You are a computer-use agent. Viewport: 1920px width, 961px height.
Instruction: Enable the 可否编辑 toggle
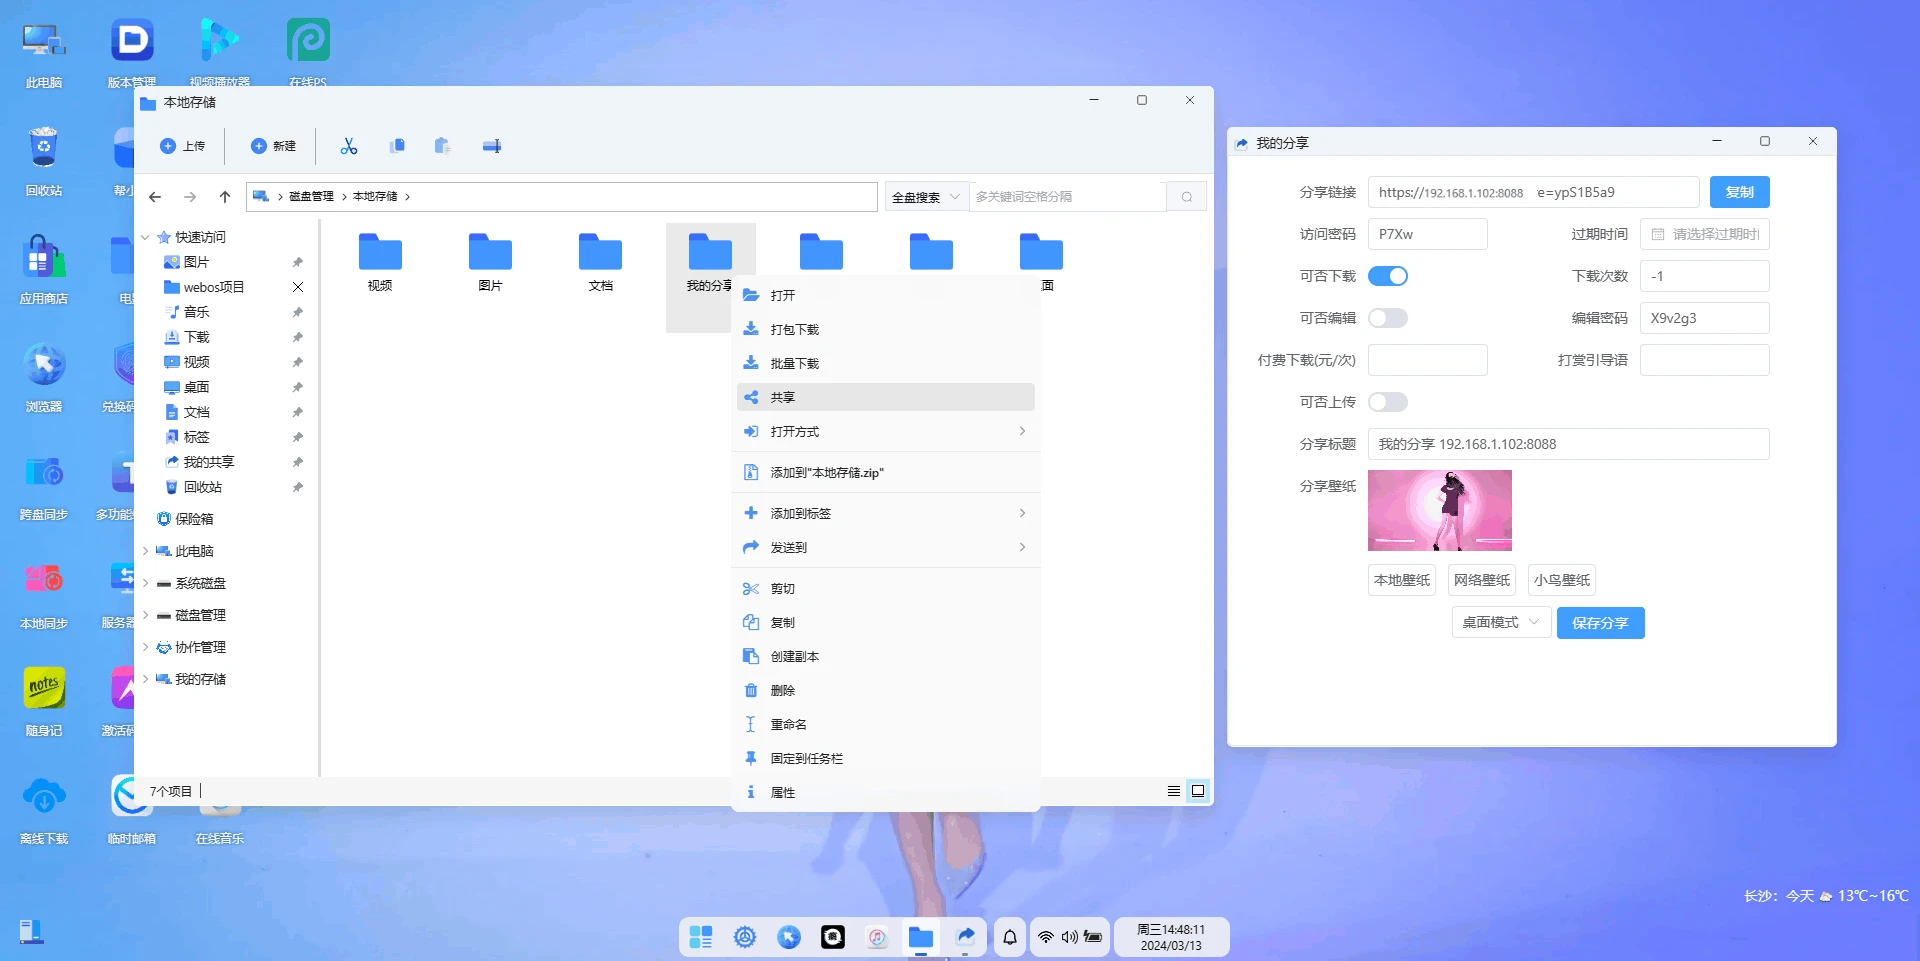tap(1387, 318)
